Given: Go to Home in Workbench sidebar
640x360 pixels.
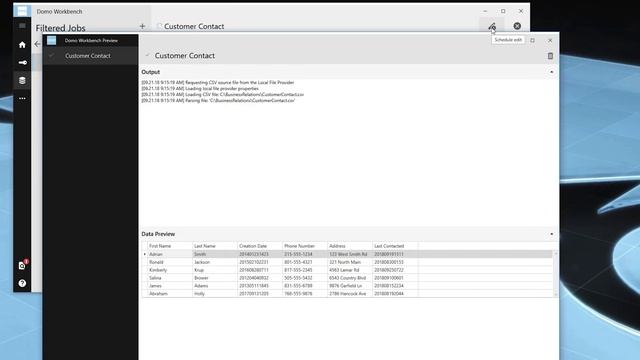Looking at the screenshot, I should 22,44.
